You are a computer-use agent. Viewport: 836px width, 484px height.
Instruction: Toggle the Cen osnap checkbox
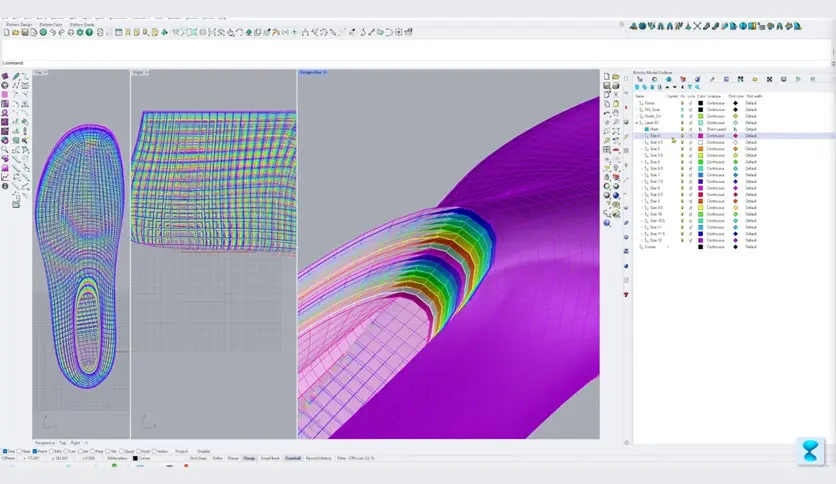point(66,451)
